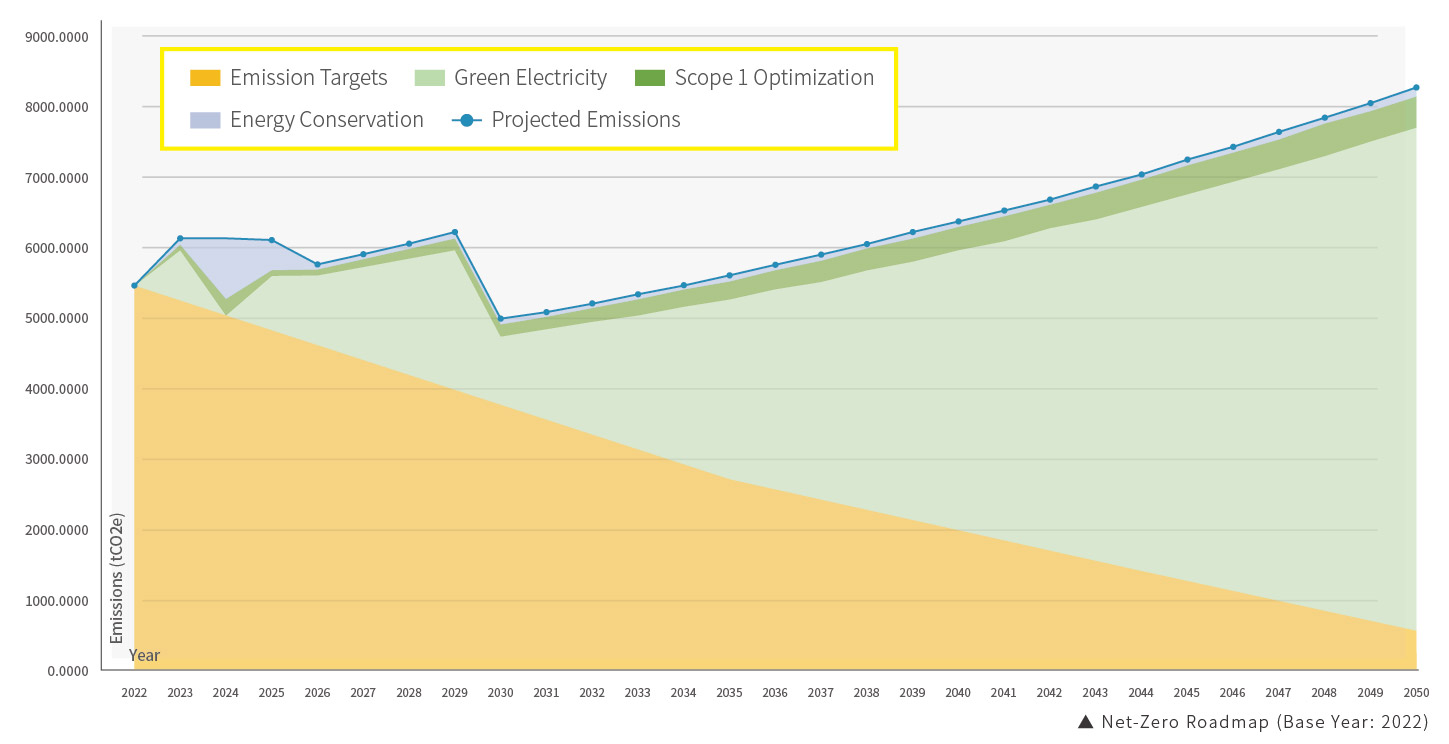Click the 2029 x-axis year label
The width and height of the screenshot is (1449, 744).
click(455, 692)
